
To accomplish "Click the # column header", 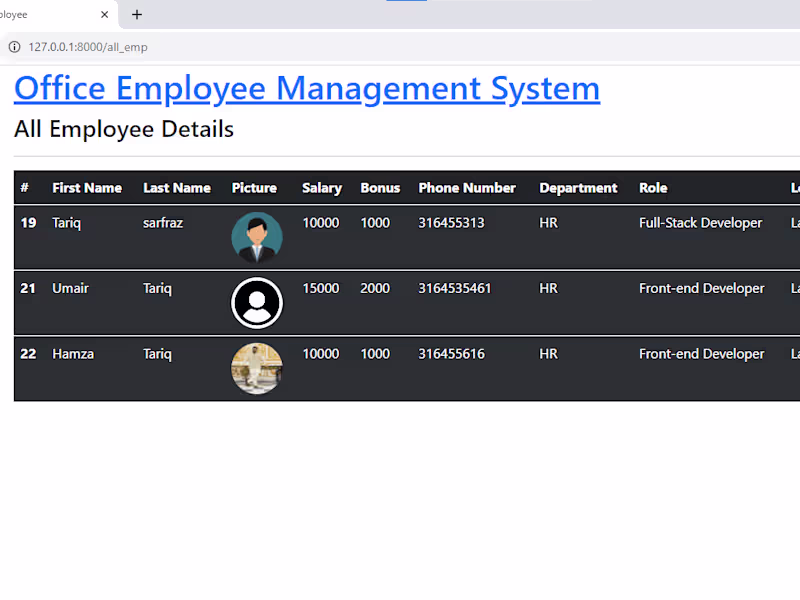I will tap(24, 188).
